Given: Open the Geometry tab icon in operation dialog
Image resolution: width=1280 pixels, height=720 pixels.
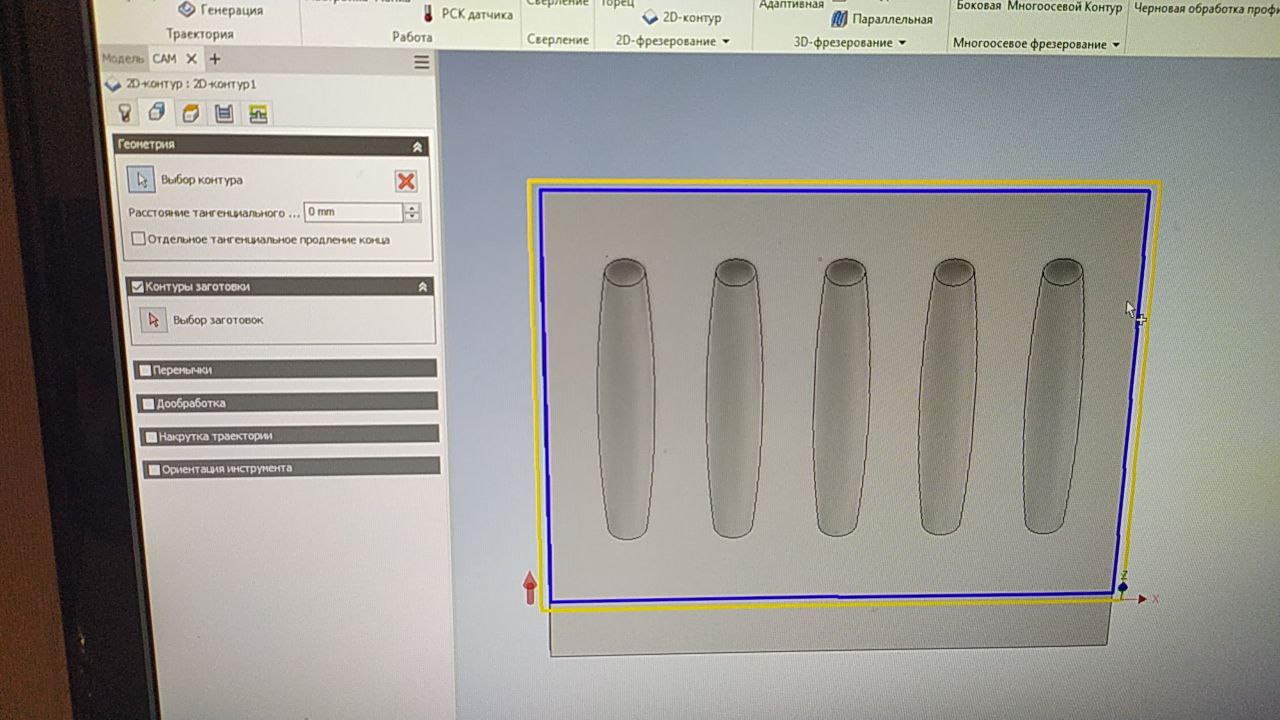Looking at the screenshot, I should point(157,112).
